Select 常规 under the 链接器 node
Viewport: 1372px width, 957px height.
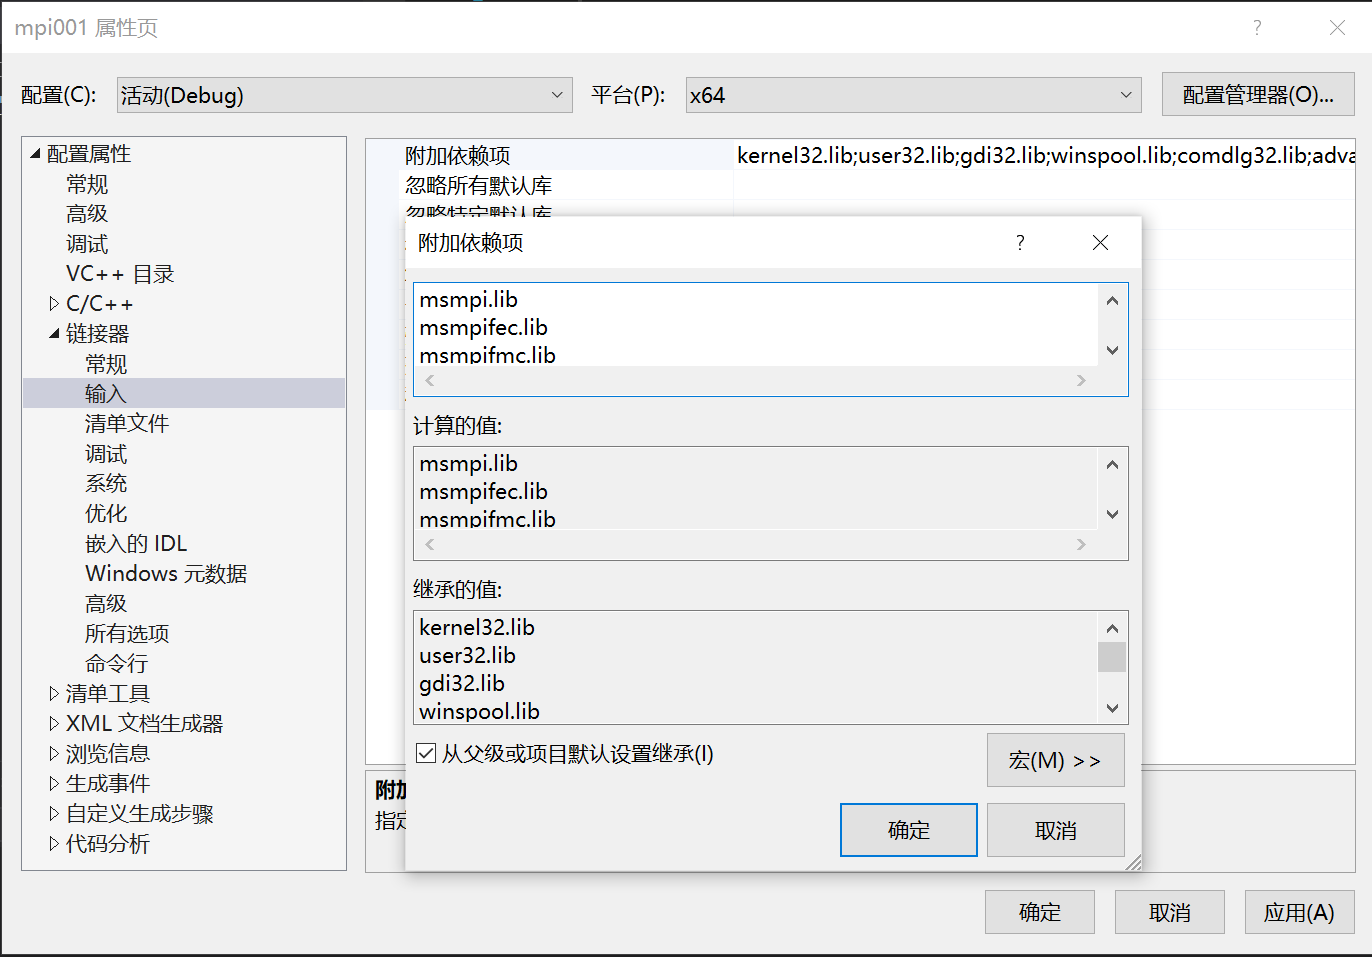pos(105,363)
